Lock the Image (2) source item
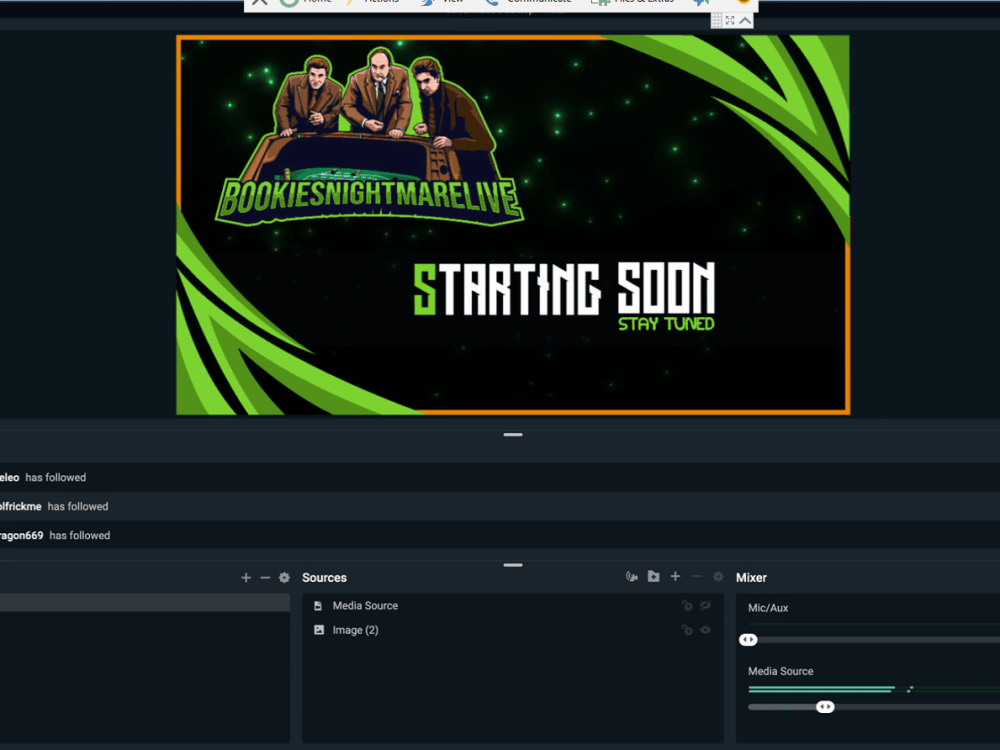1000x750 pixels. click(x=687, y=630)
